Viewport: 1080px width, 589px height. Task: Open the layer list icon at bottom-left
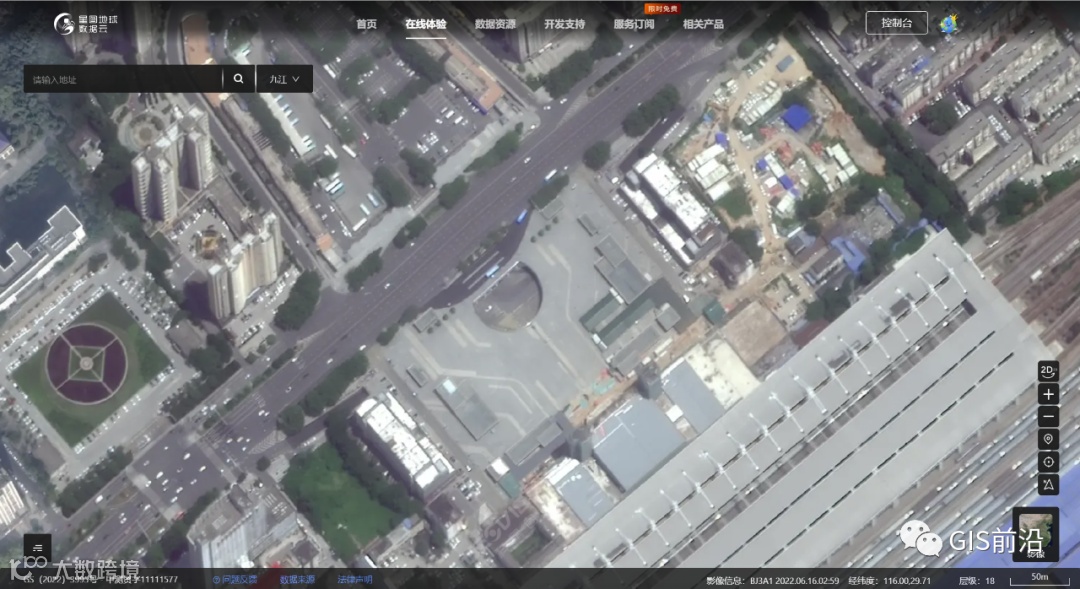click(x=37, y=548)
